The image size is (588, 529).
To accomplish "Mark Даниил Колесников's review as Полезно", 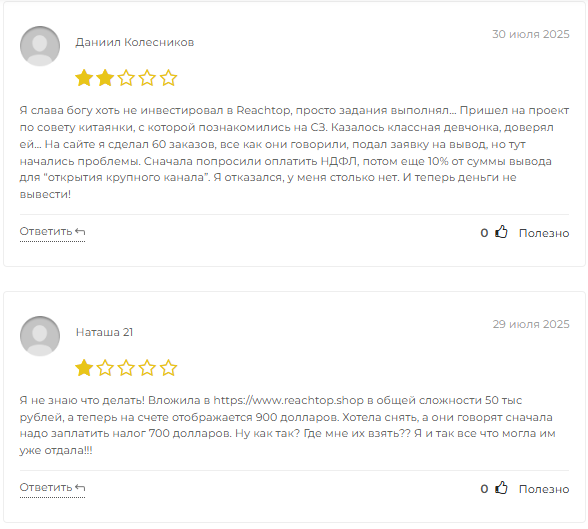I will (544, 233).
